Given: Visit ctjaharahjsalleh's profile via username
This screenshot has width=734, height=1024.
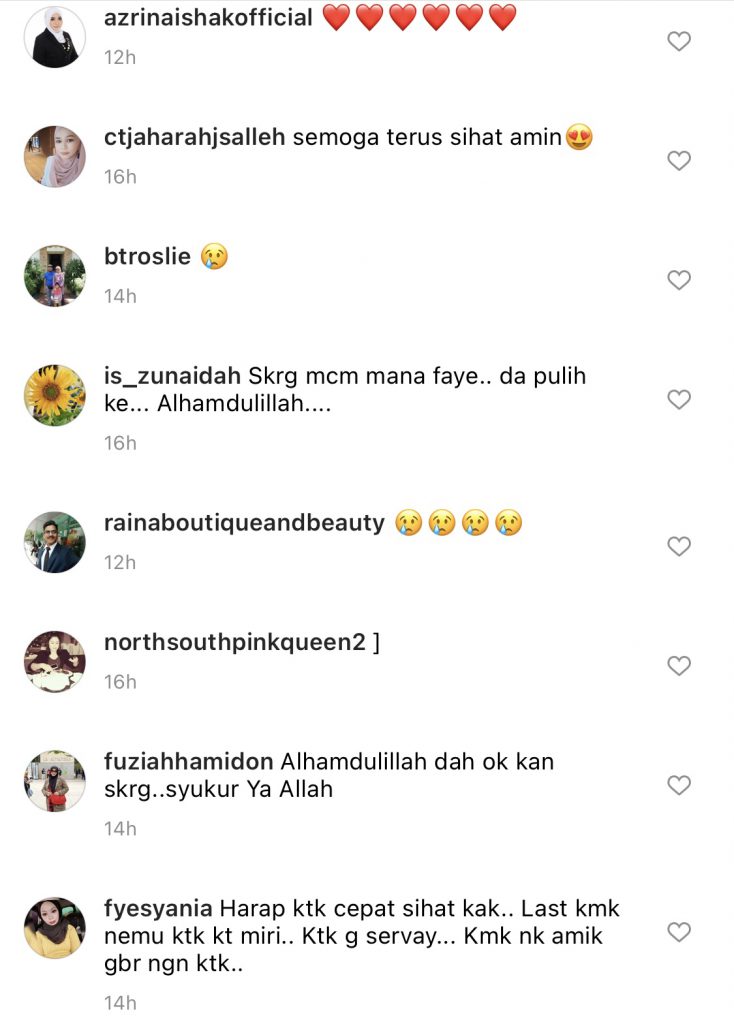Looking at the screenshot, I should [195, 137].
